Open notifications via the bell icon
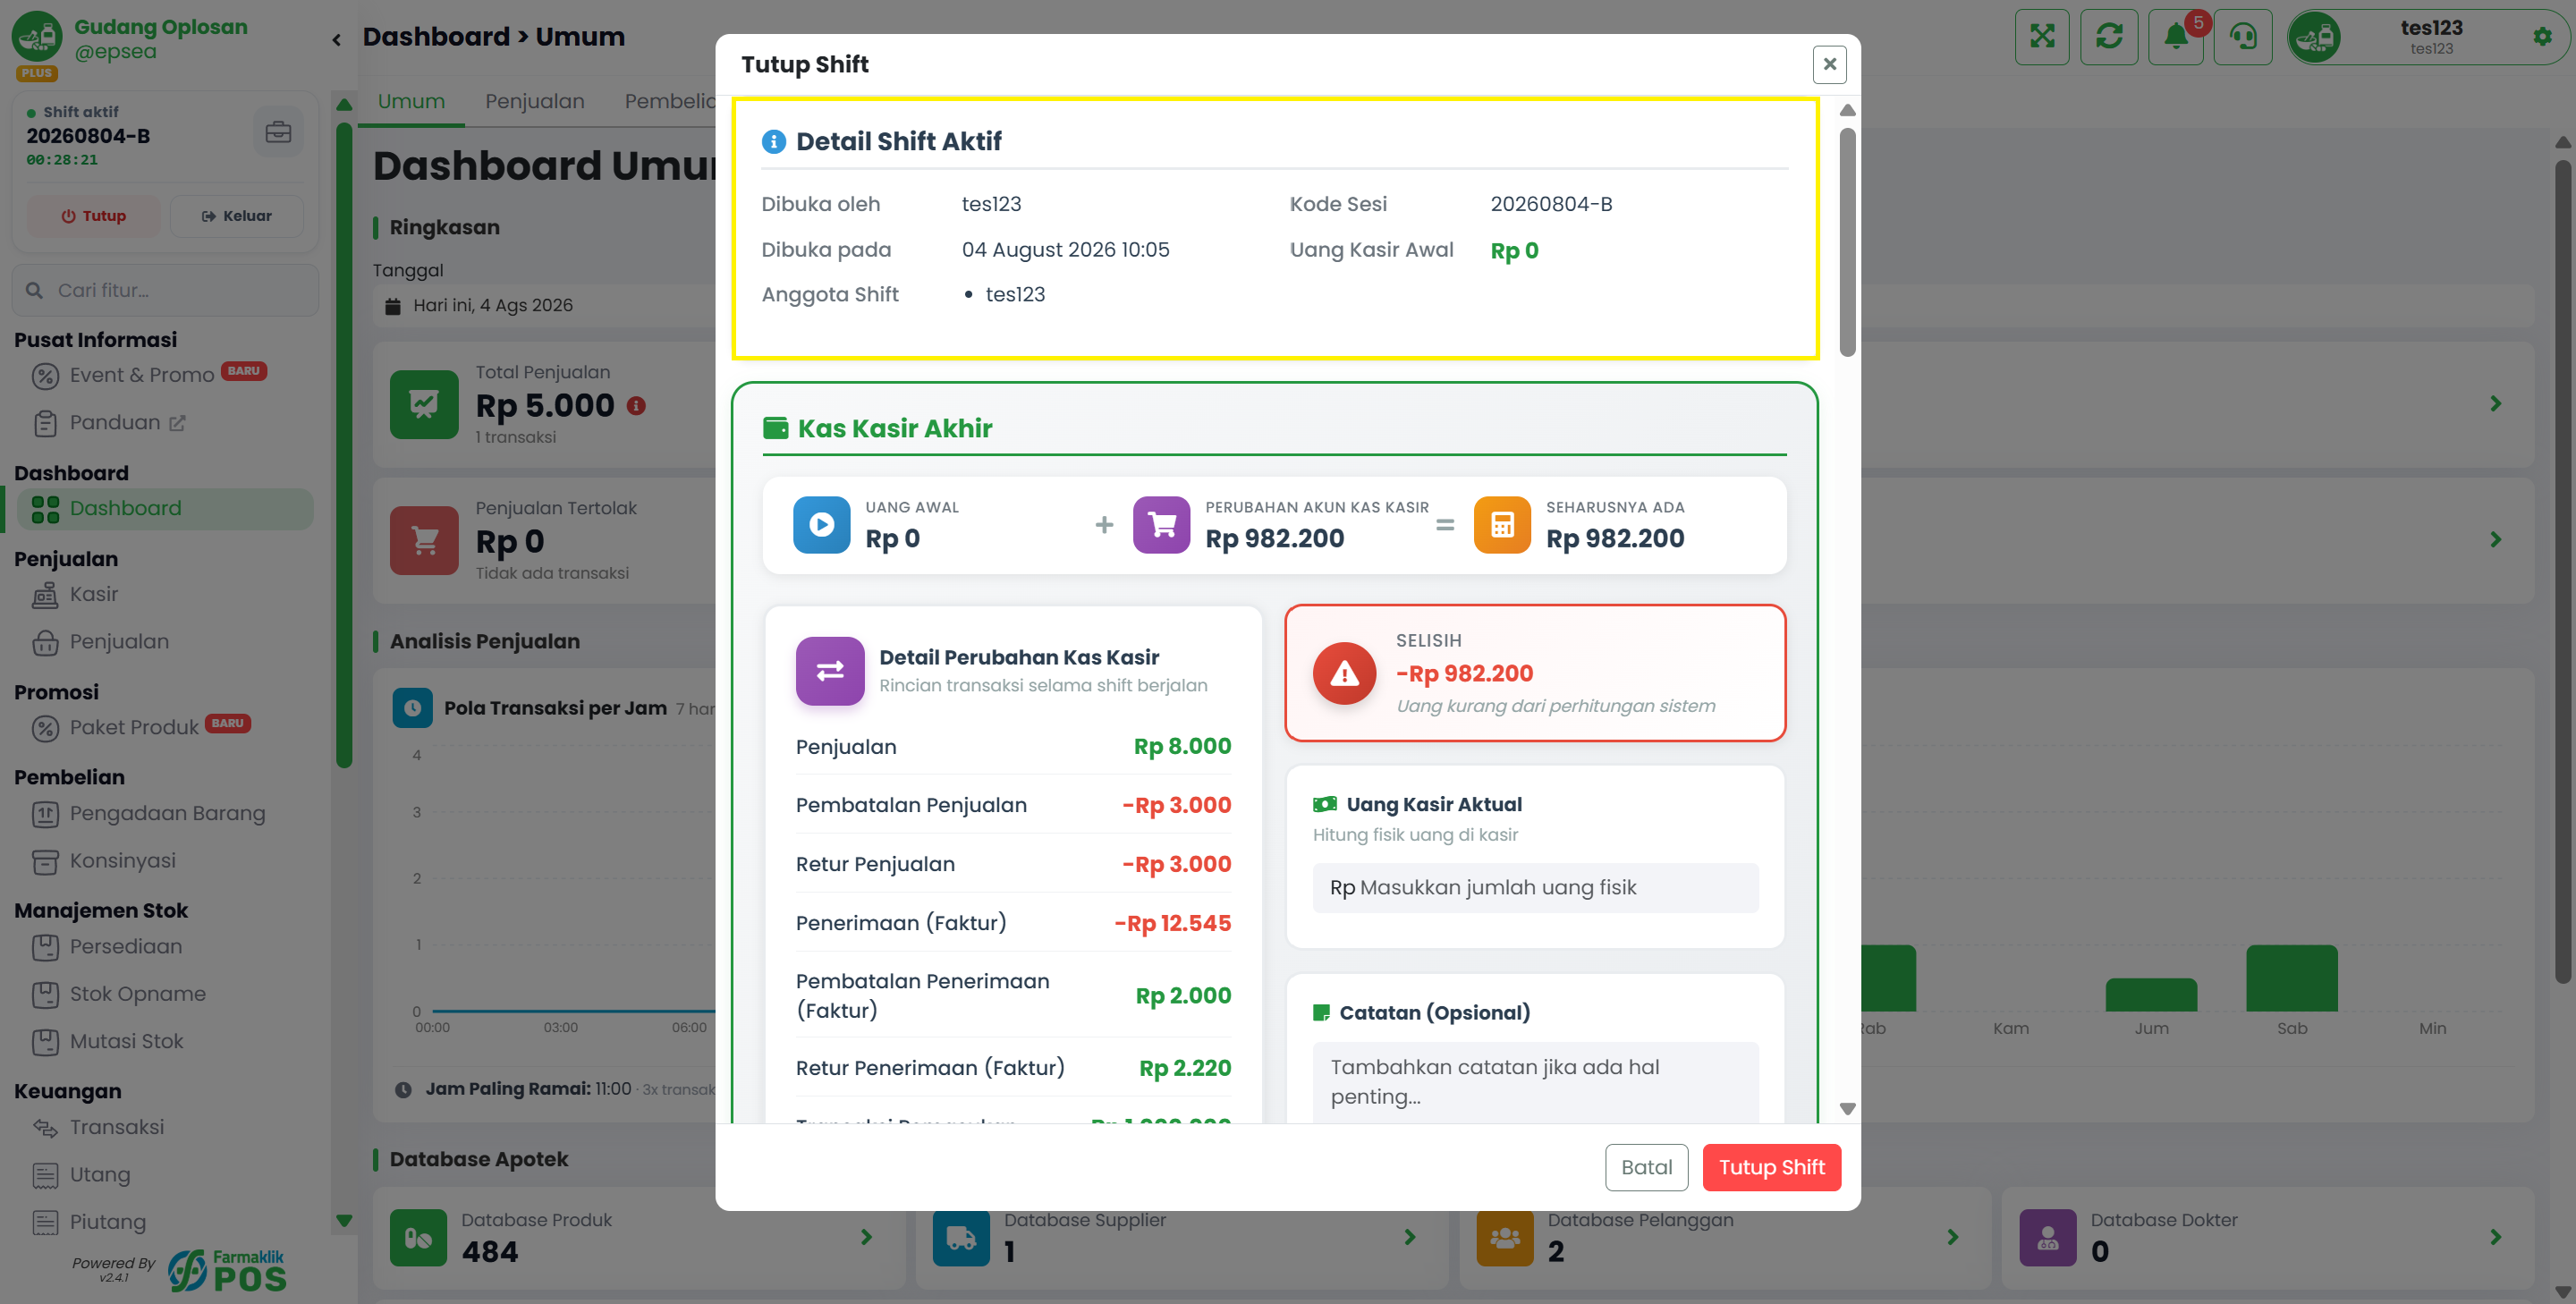 [2176, 37]
